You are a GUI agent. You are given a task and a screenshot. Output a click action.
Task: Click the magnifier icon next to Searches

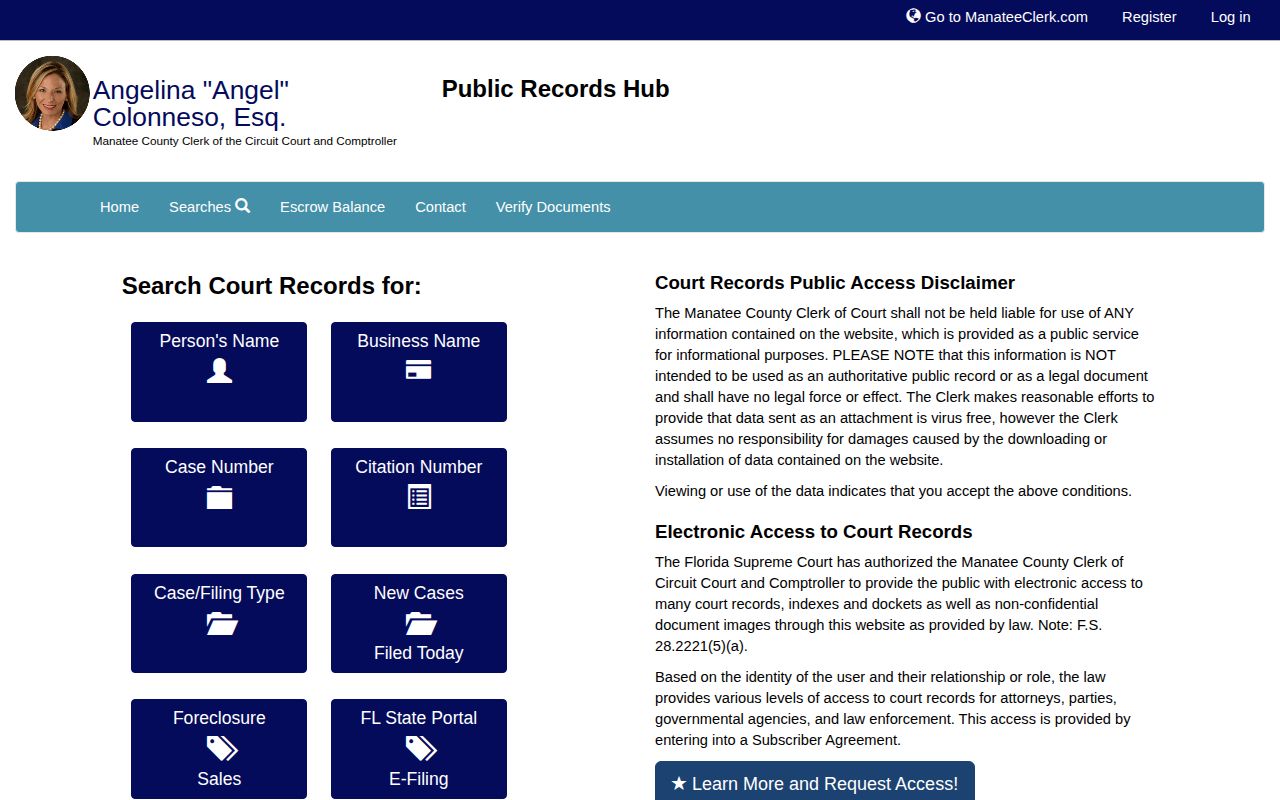click(x=242, y=206)
